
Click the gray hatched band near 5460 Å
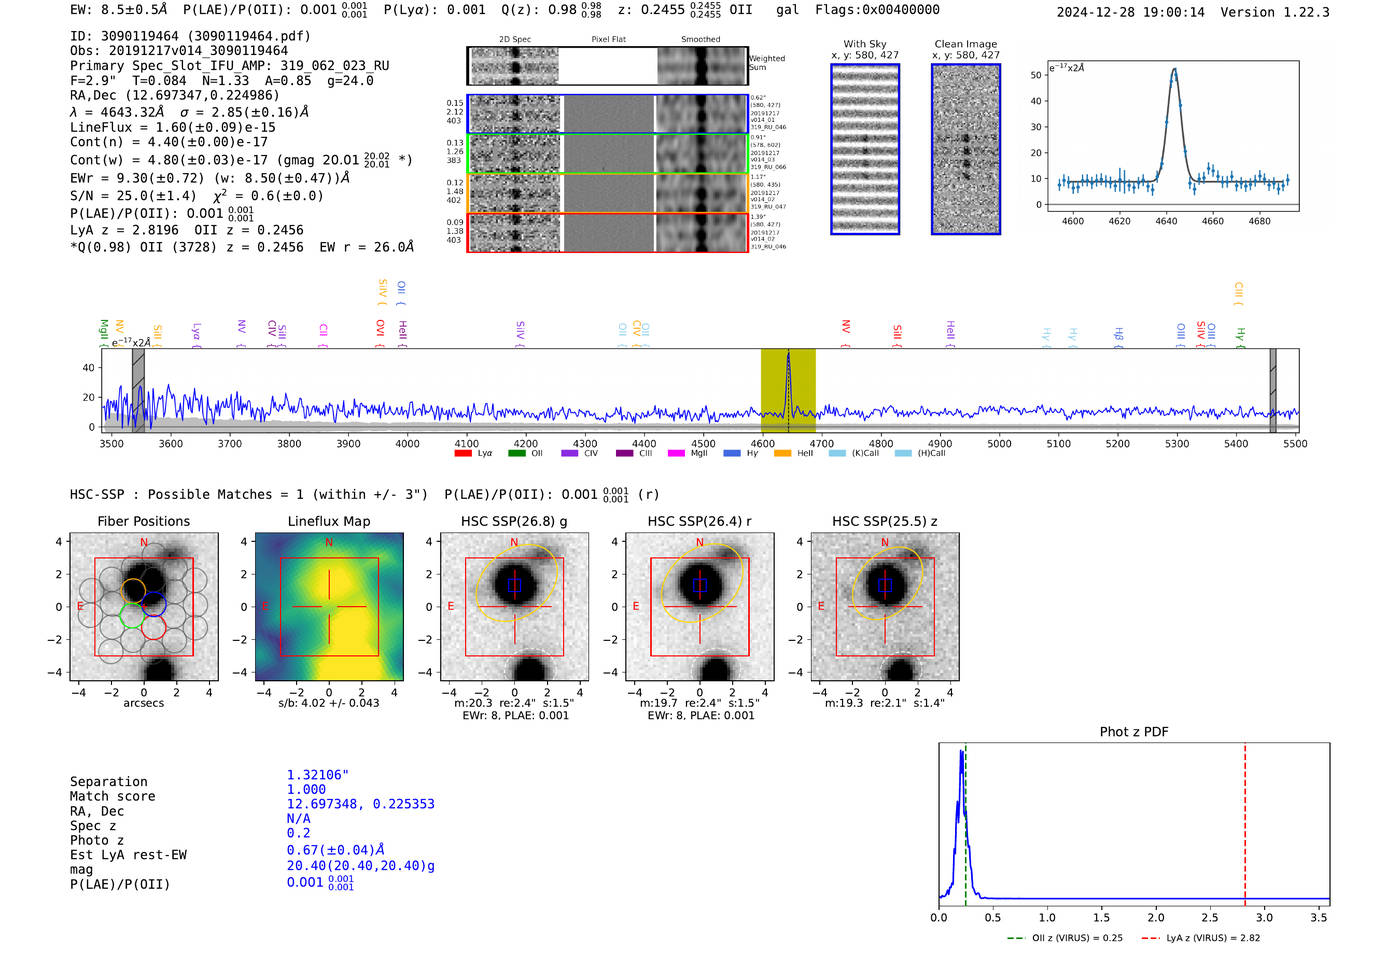coord(1273,391)
